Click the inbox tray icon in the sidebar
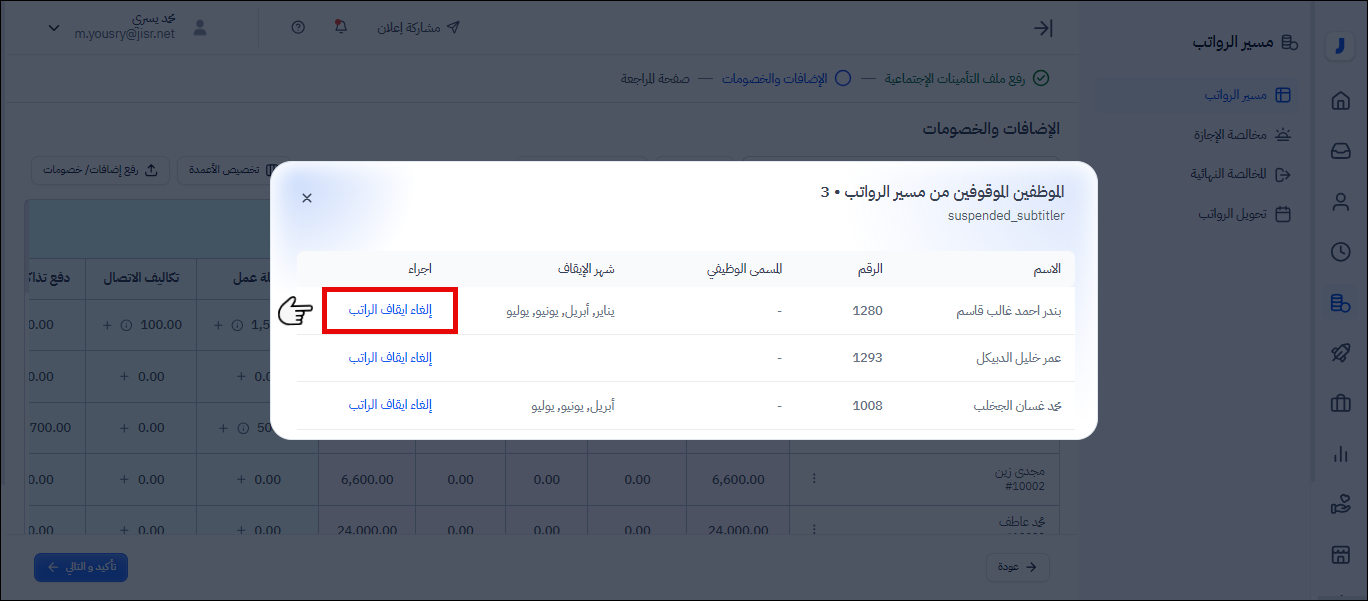 pos(1340,151)
